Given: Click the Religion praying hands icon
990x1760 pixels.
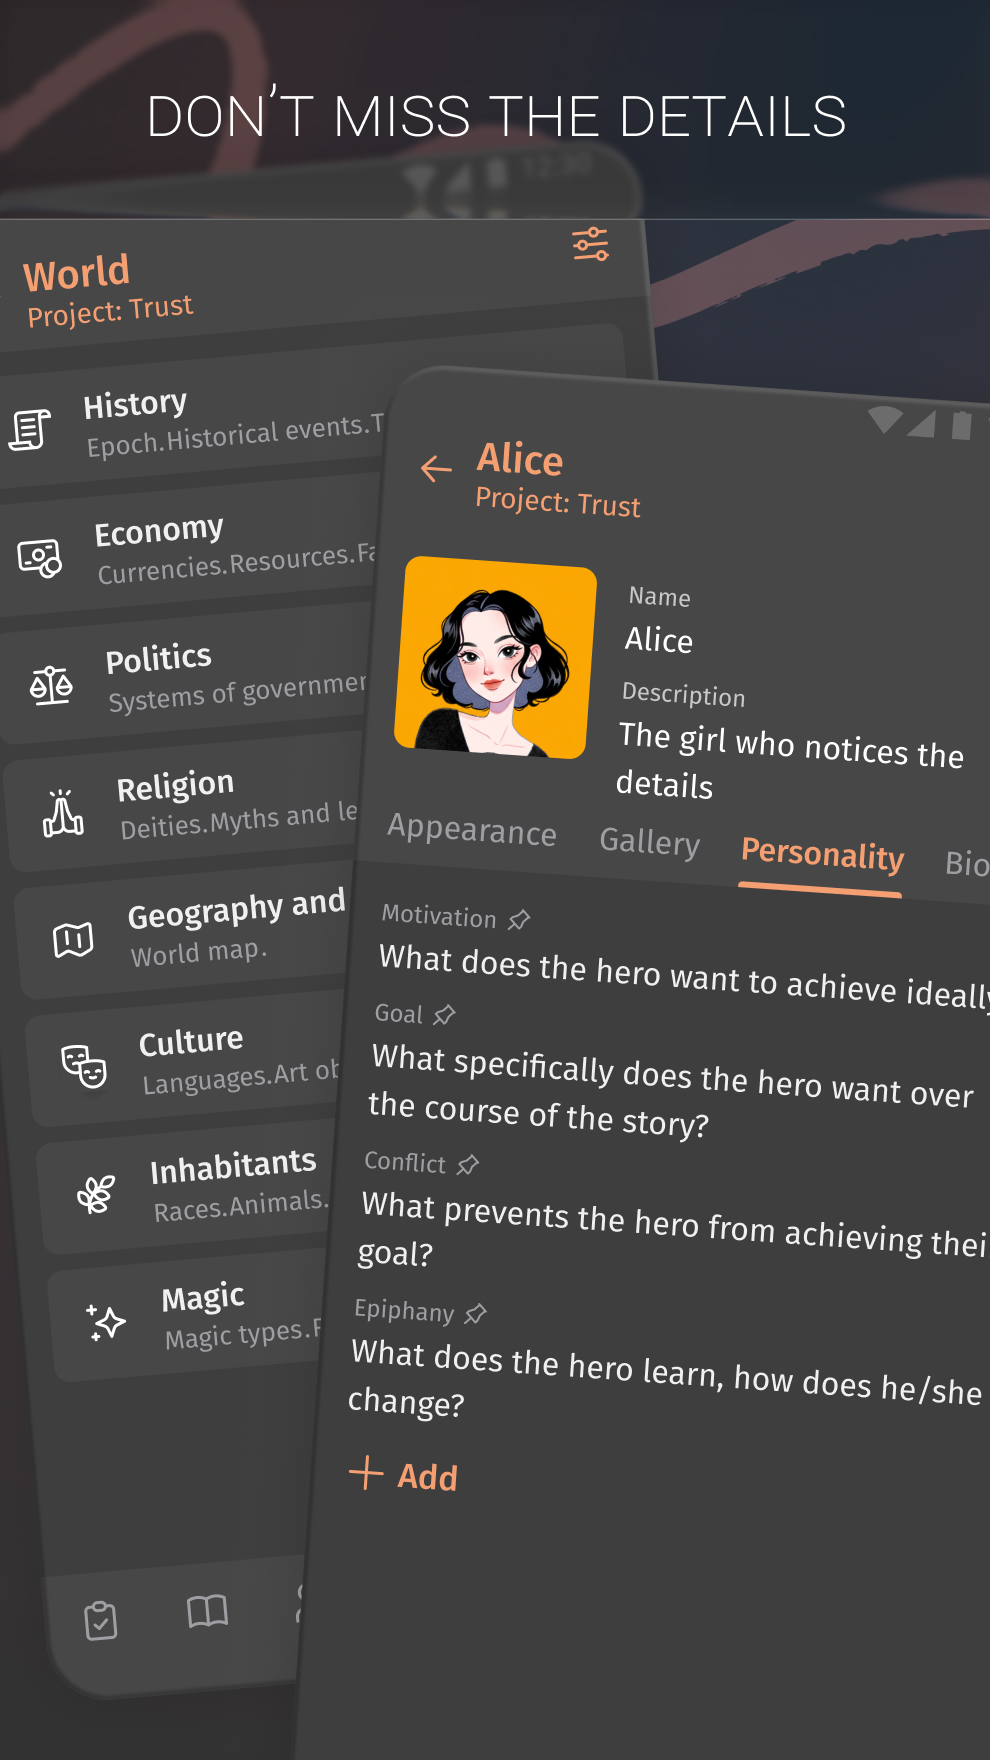Looking at the screenshot, I should pos(62,813).
